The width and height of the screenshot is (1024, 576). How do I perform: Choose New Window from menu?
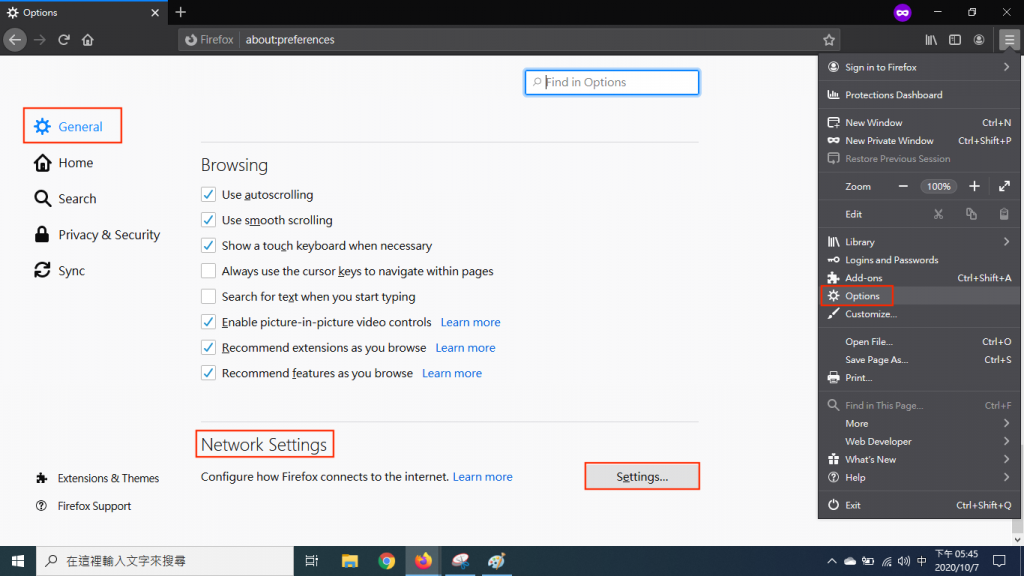click(919, 123)
